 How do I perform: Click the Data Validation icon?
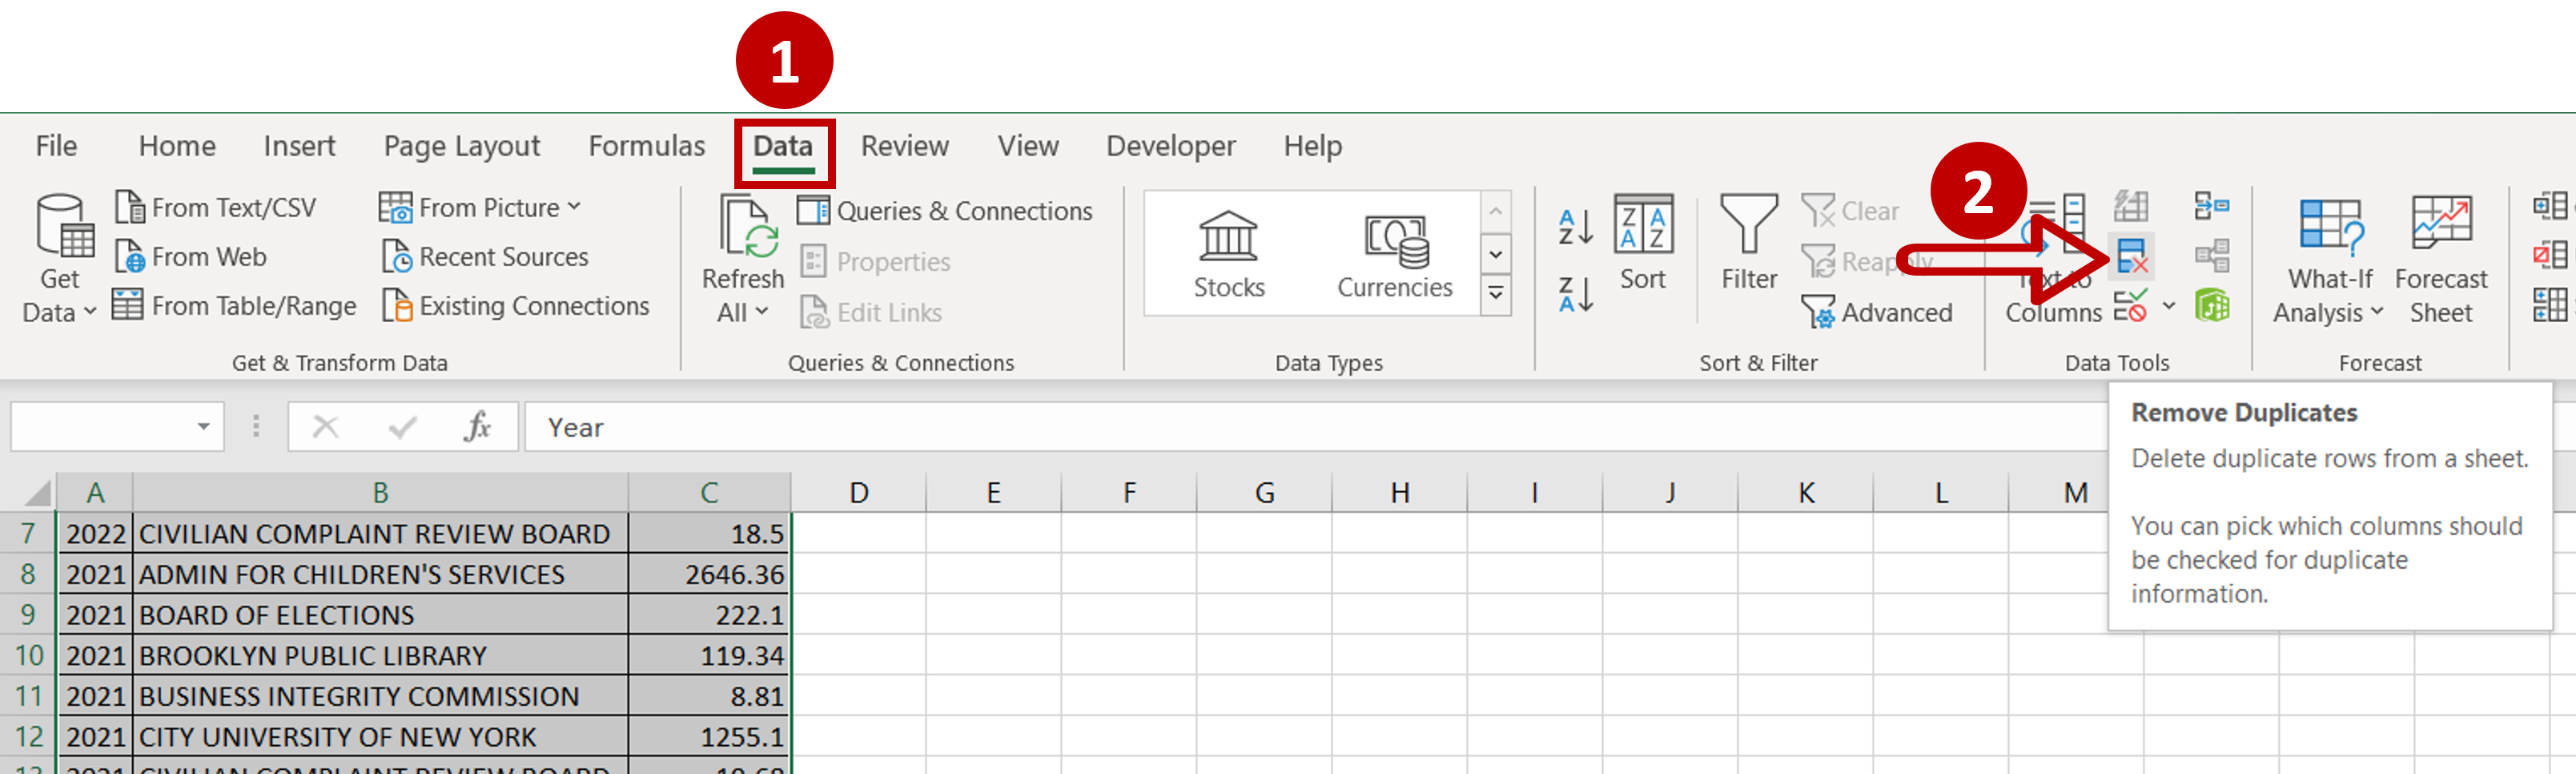(2130, 306)
